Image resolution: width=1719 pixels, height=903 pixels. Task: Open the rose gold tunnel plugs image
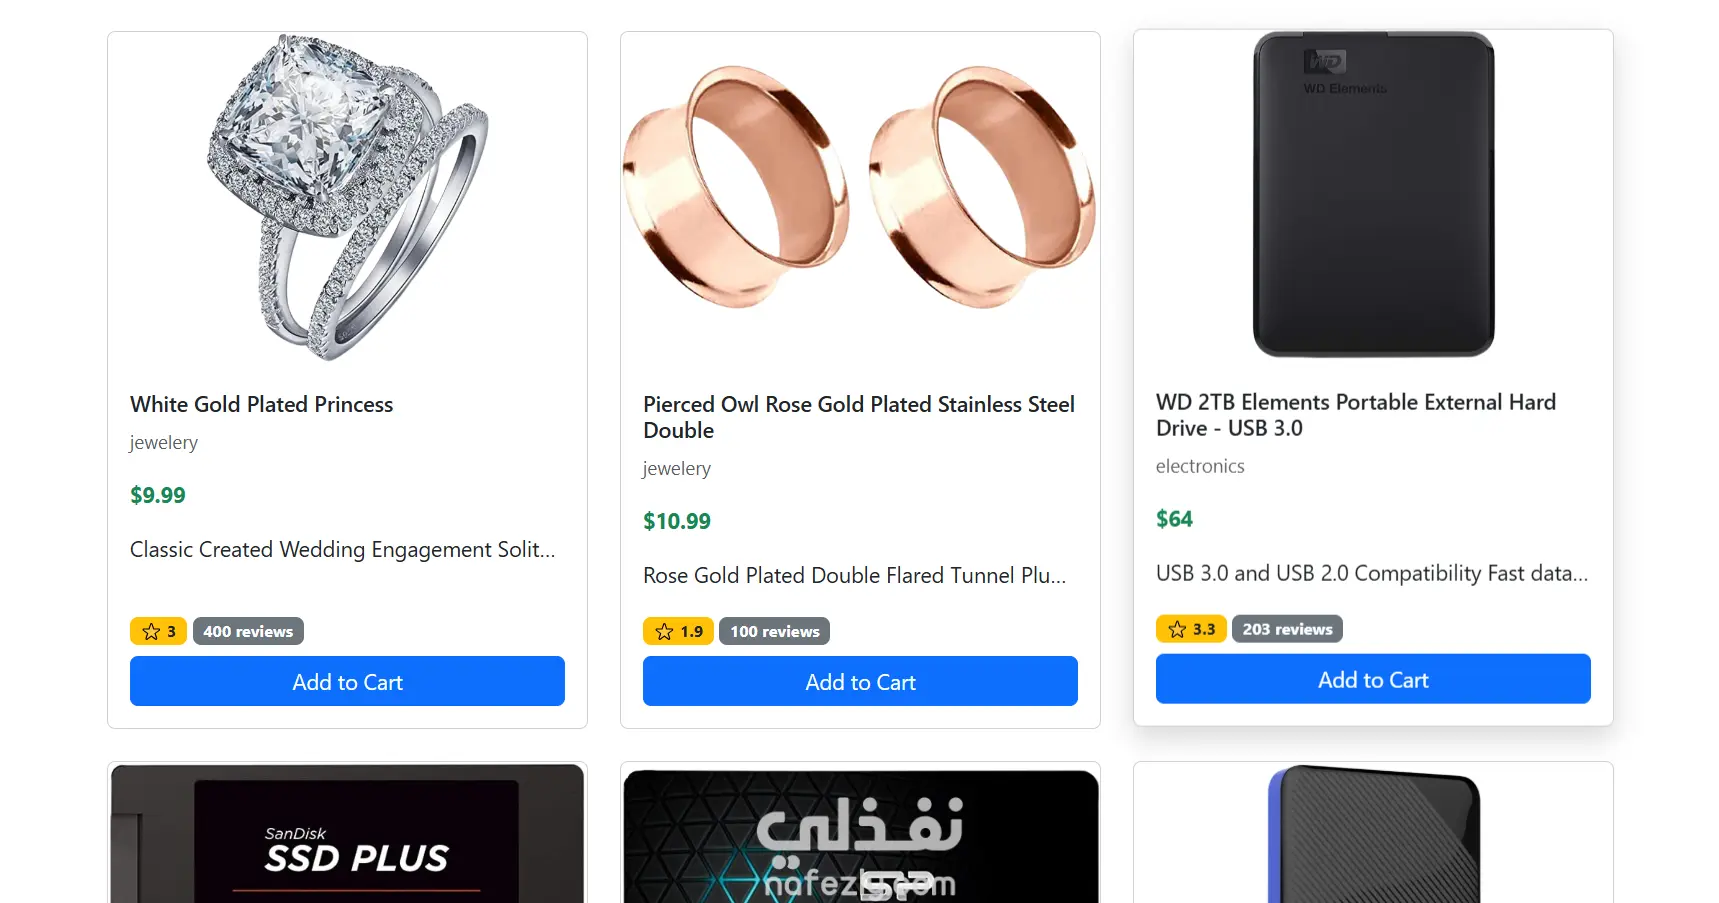coord(860,188)
